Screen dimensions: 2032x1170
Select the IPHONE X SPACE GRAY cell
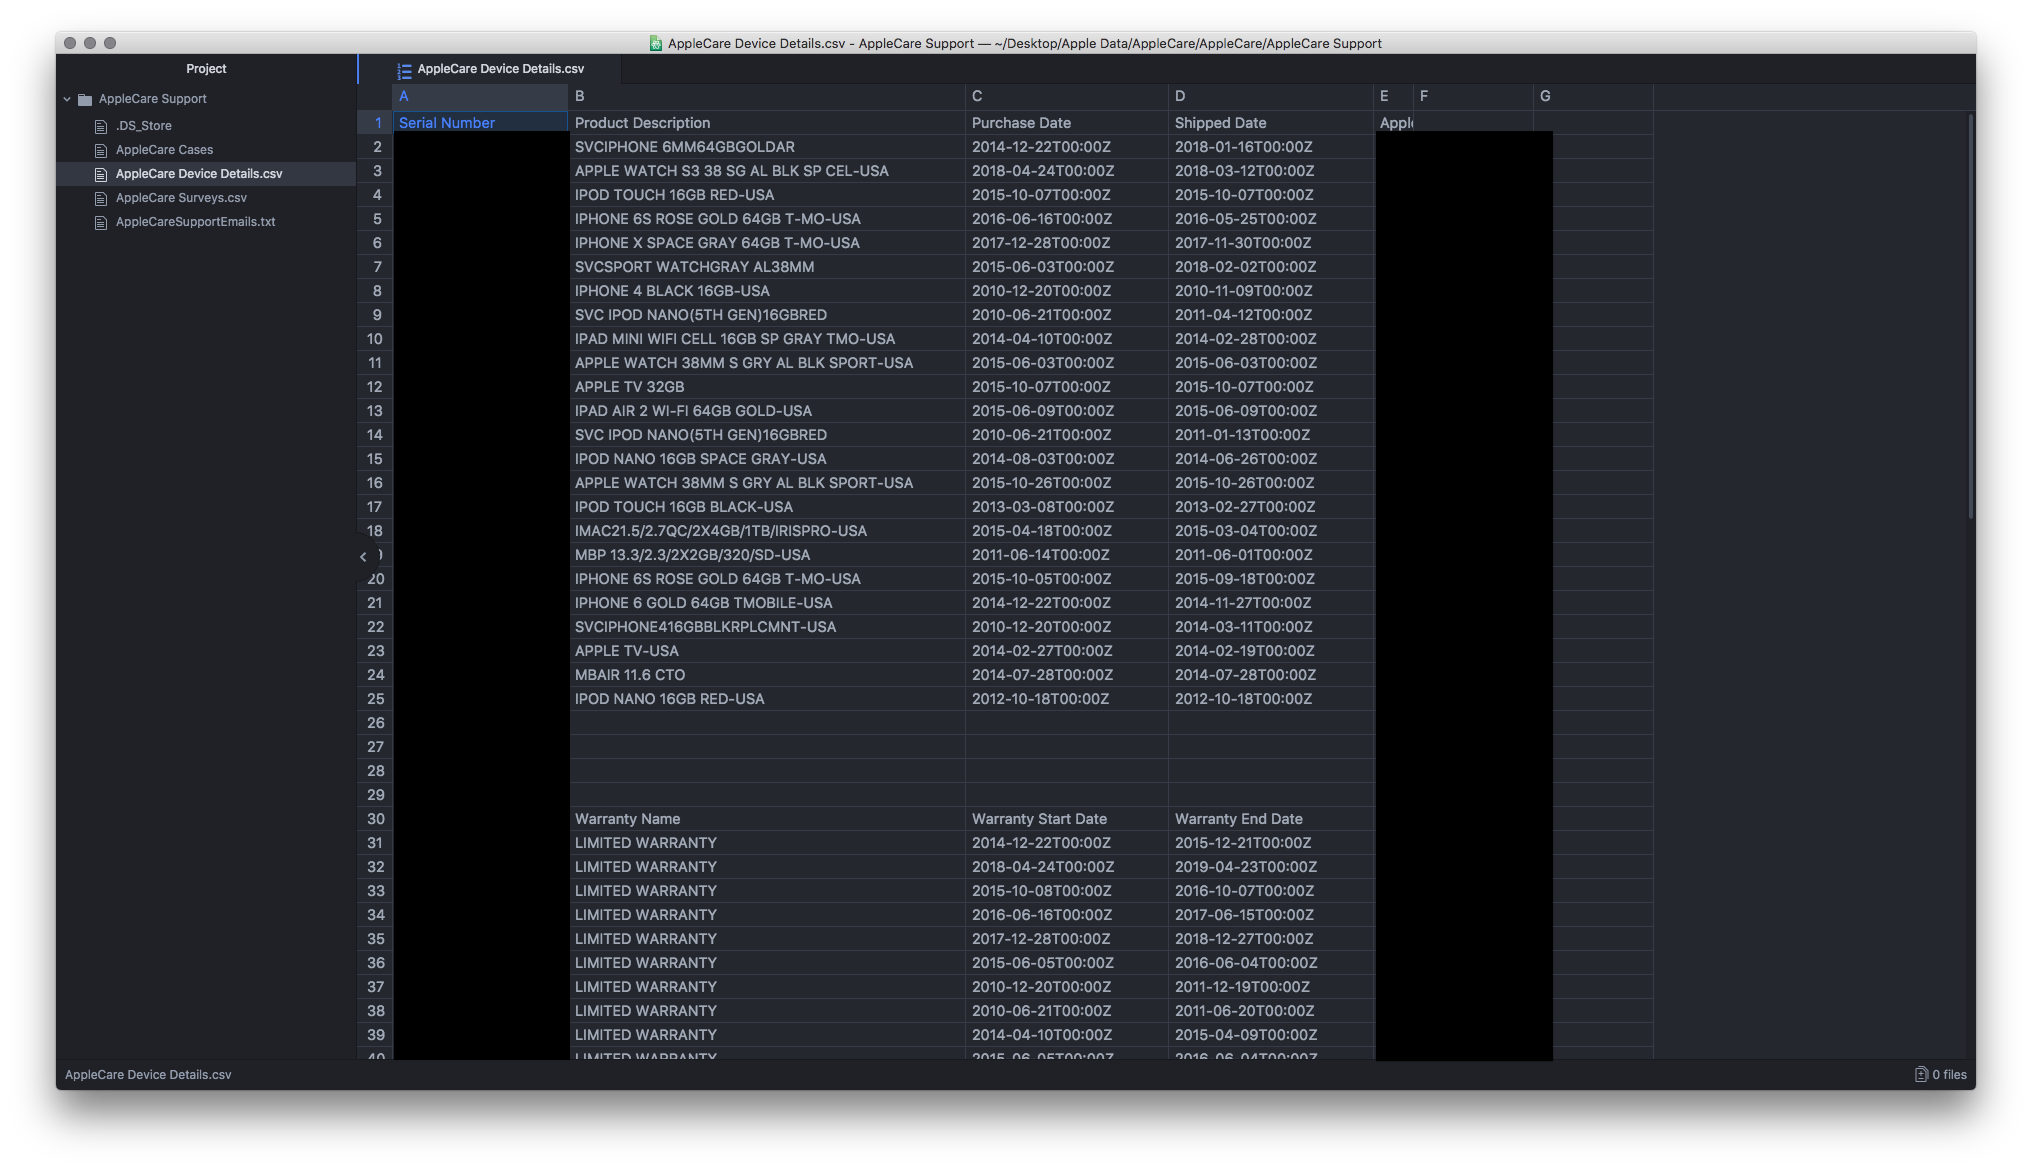[716, 243]
